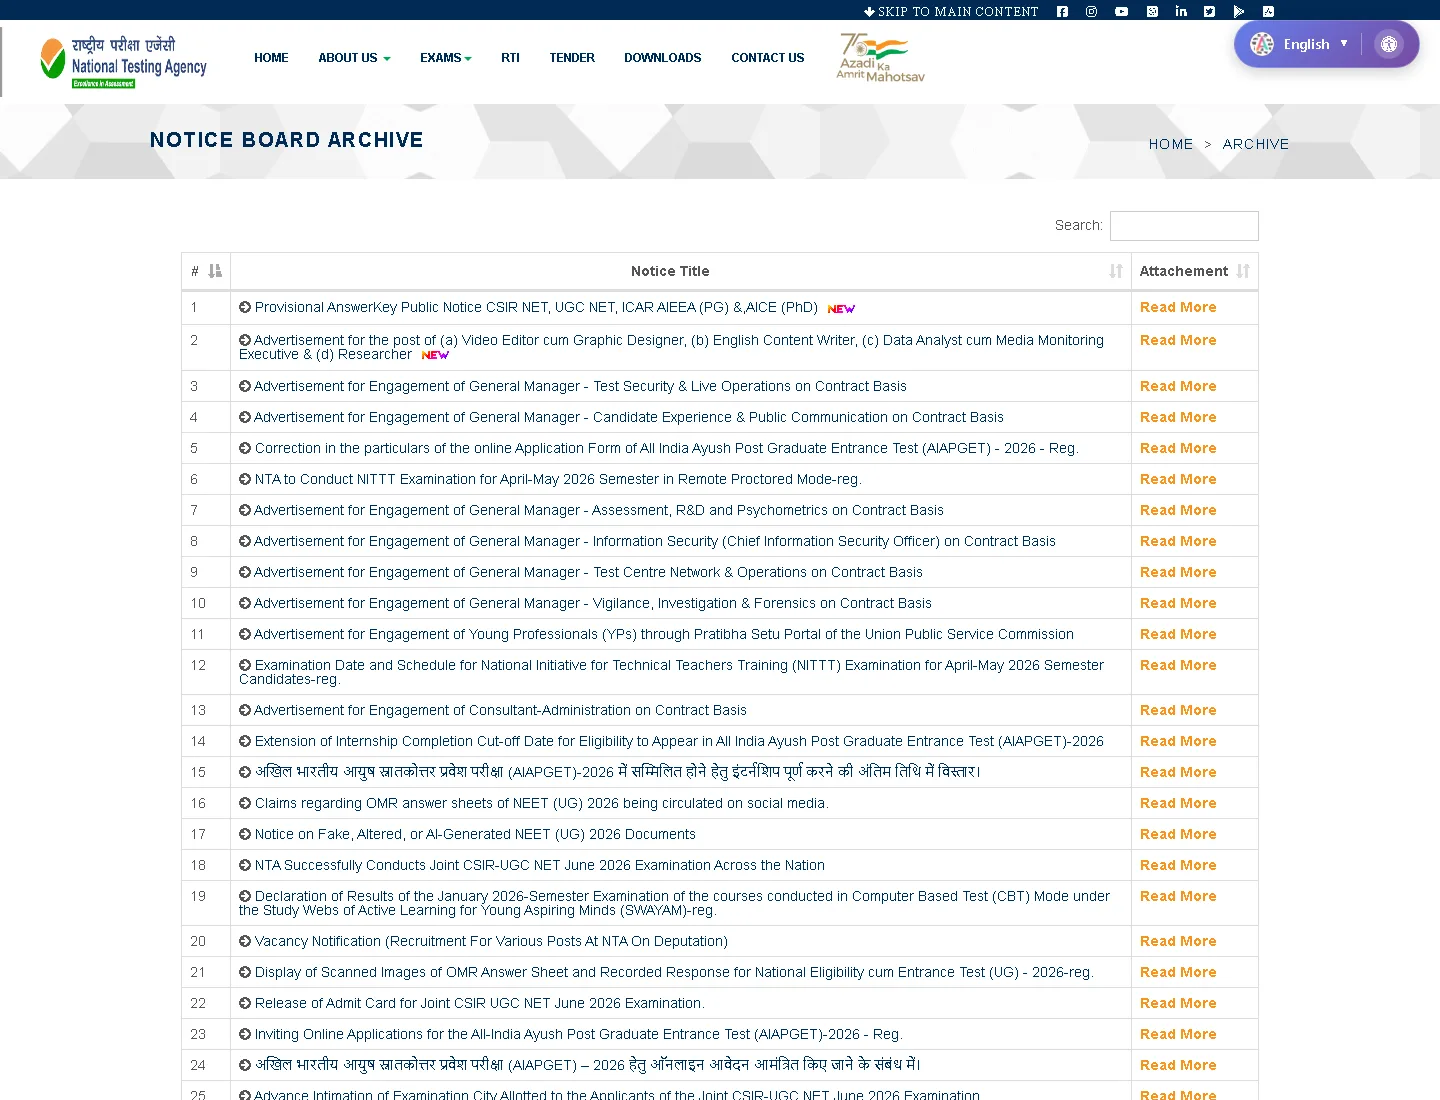This screenshot has height=1100, width=1440.
Task: Sort table by the # column
Action: click(206, 271)
